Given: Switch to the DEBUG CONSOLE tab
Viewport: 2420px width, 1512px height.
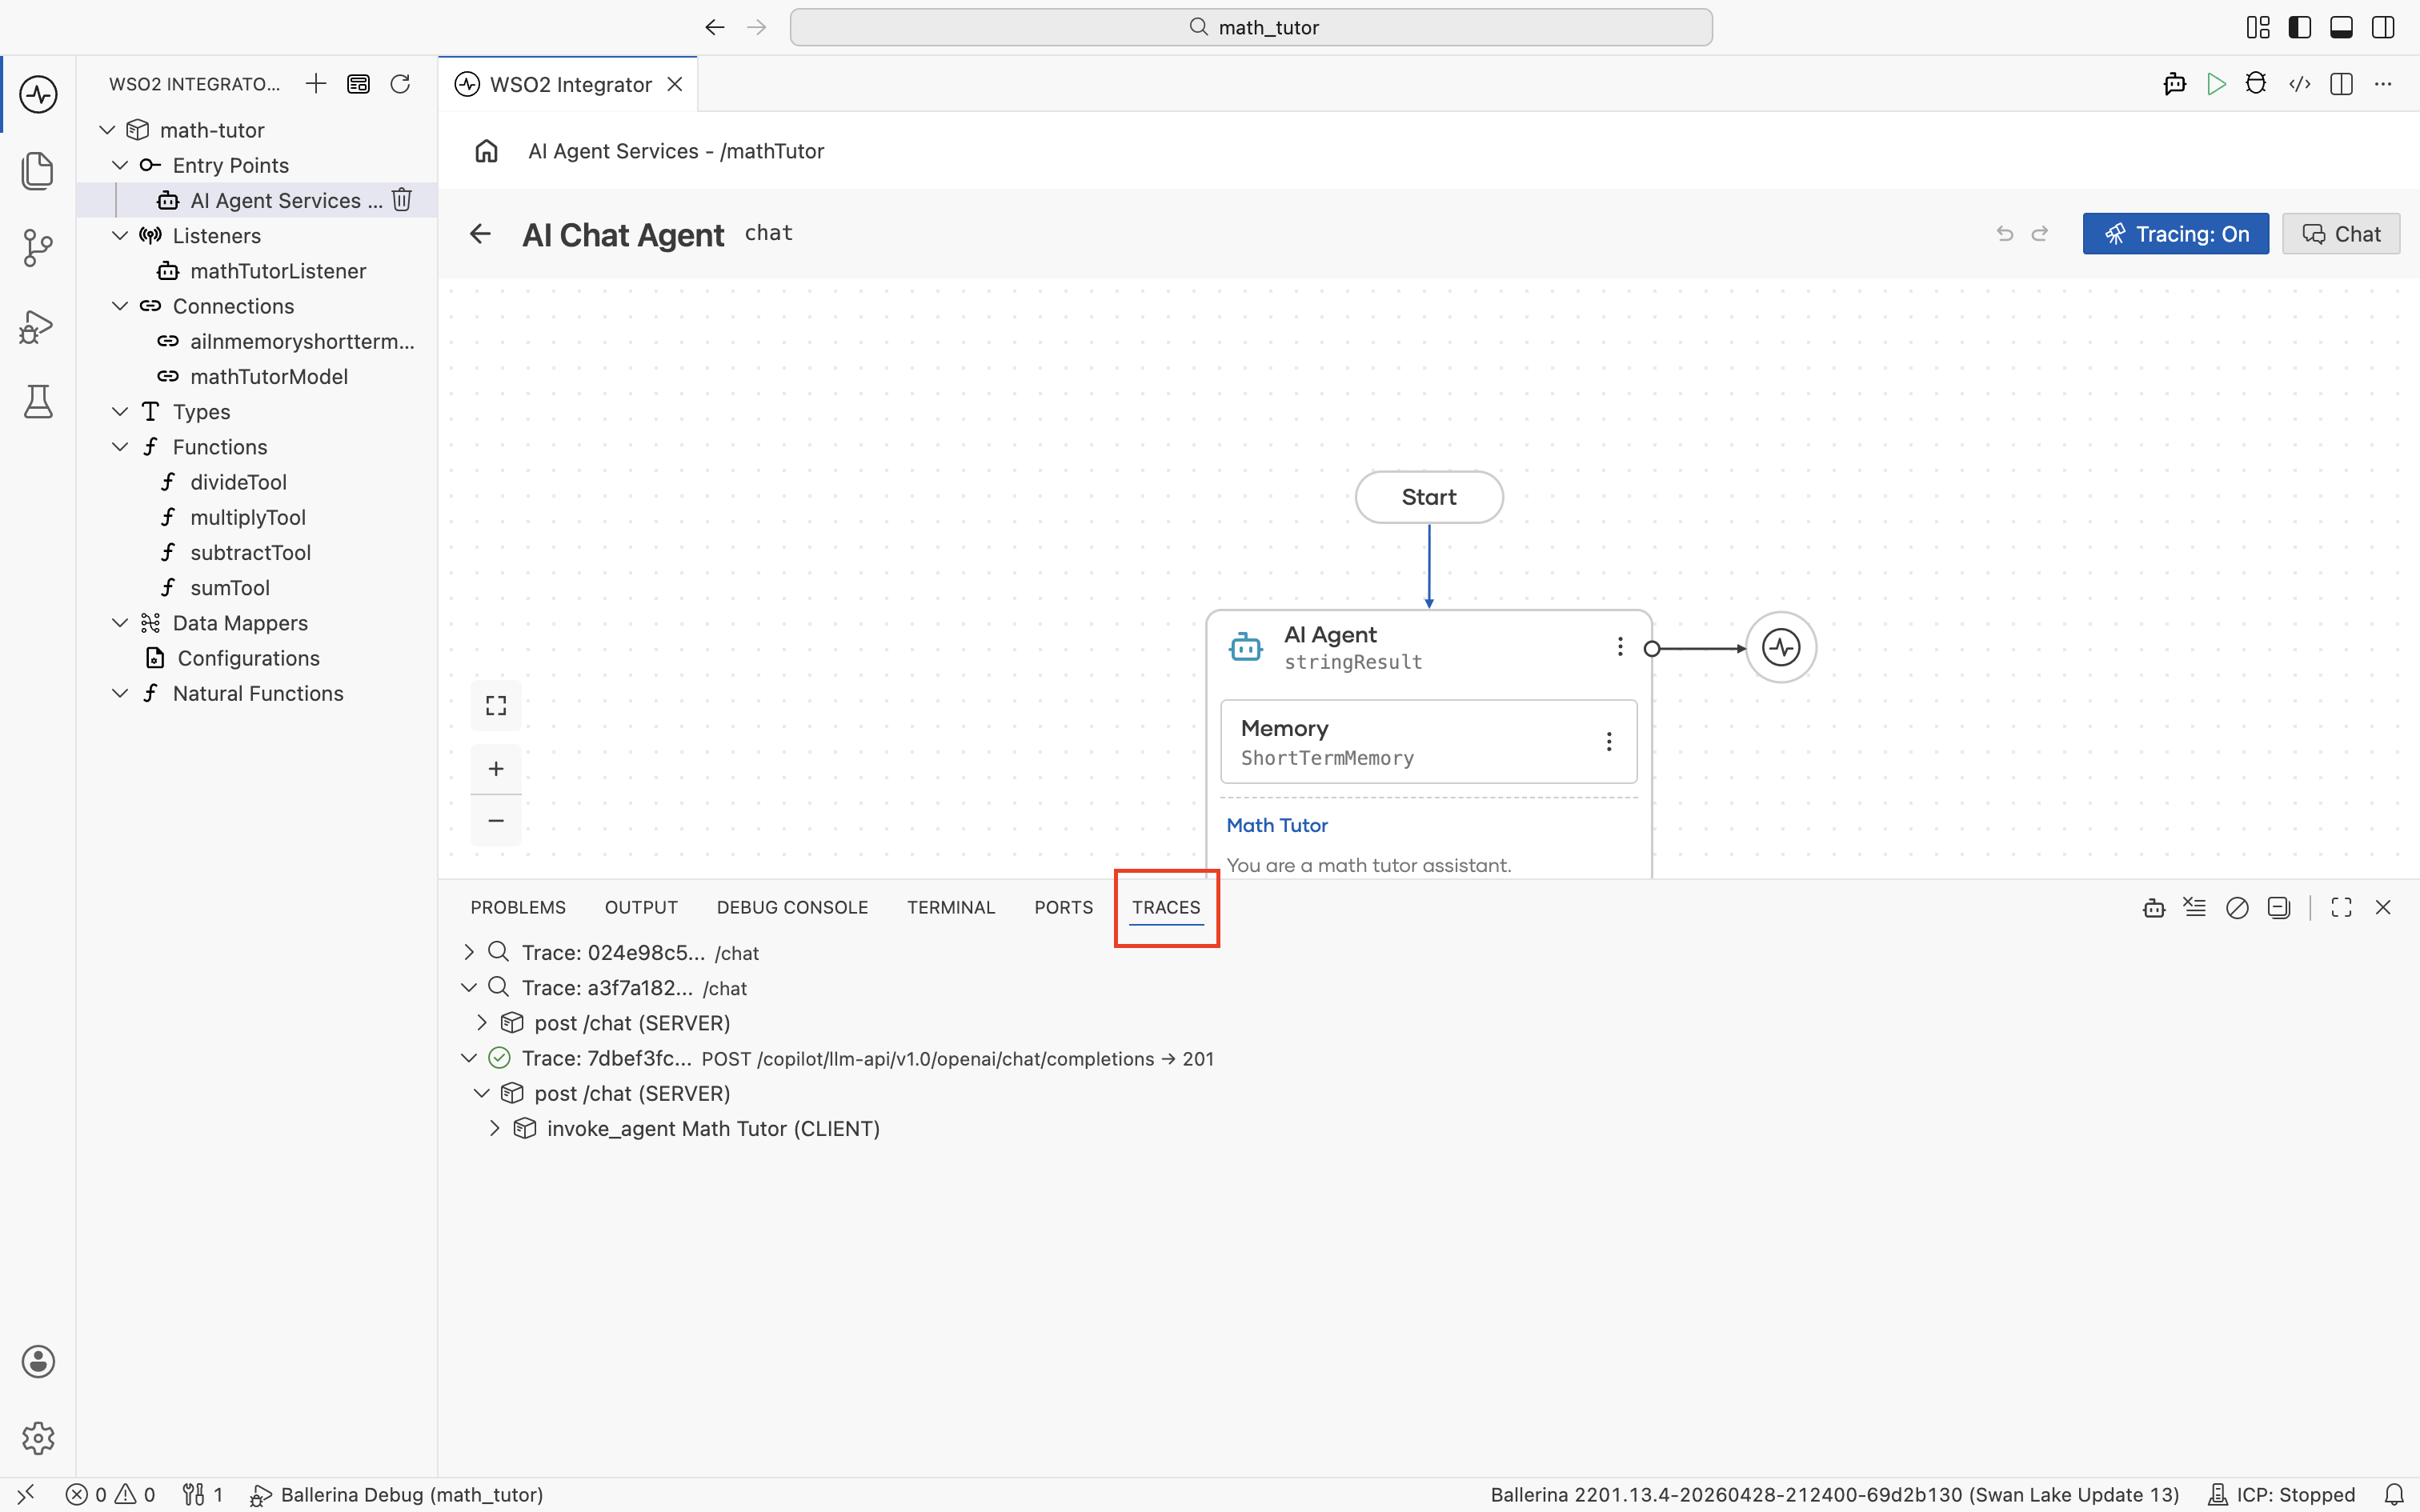Looking at the screenshot, I should [792, 908].
